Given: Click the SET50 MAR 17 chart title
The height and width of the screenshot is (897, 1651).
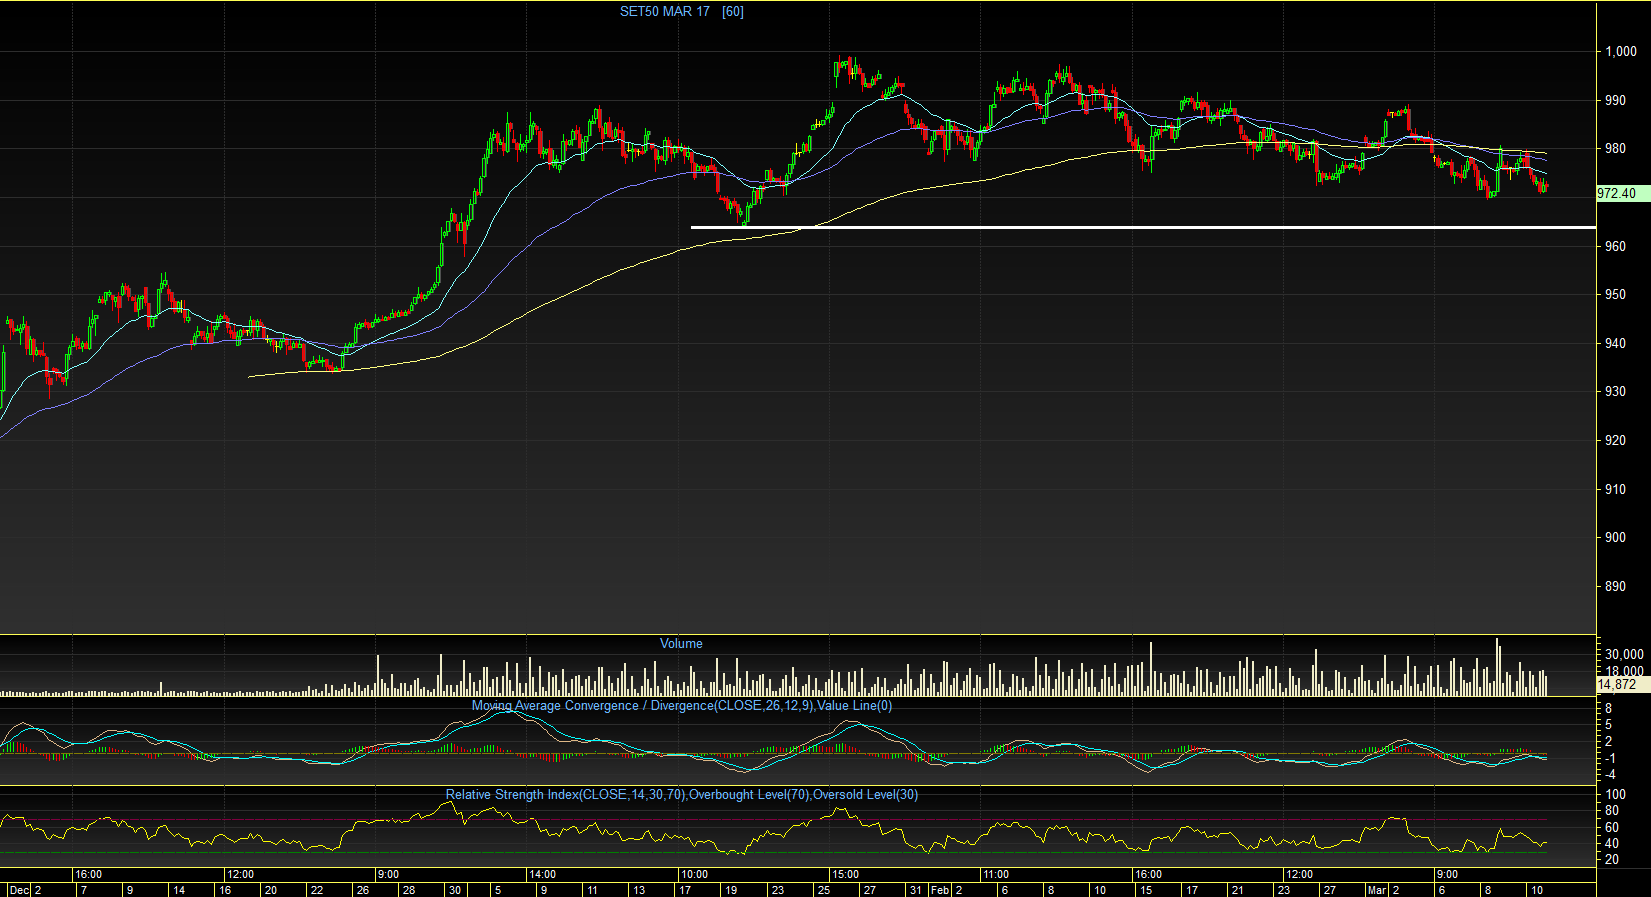Looking at the screenshot, I should tap(664, 12).
